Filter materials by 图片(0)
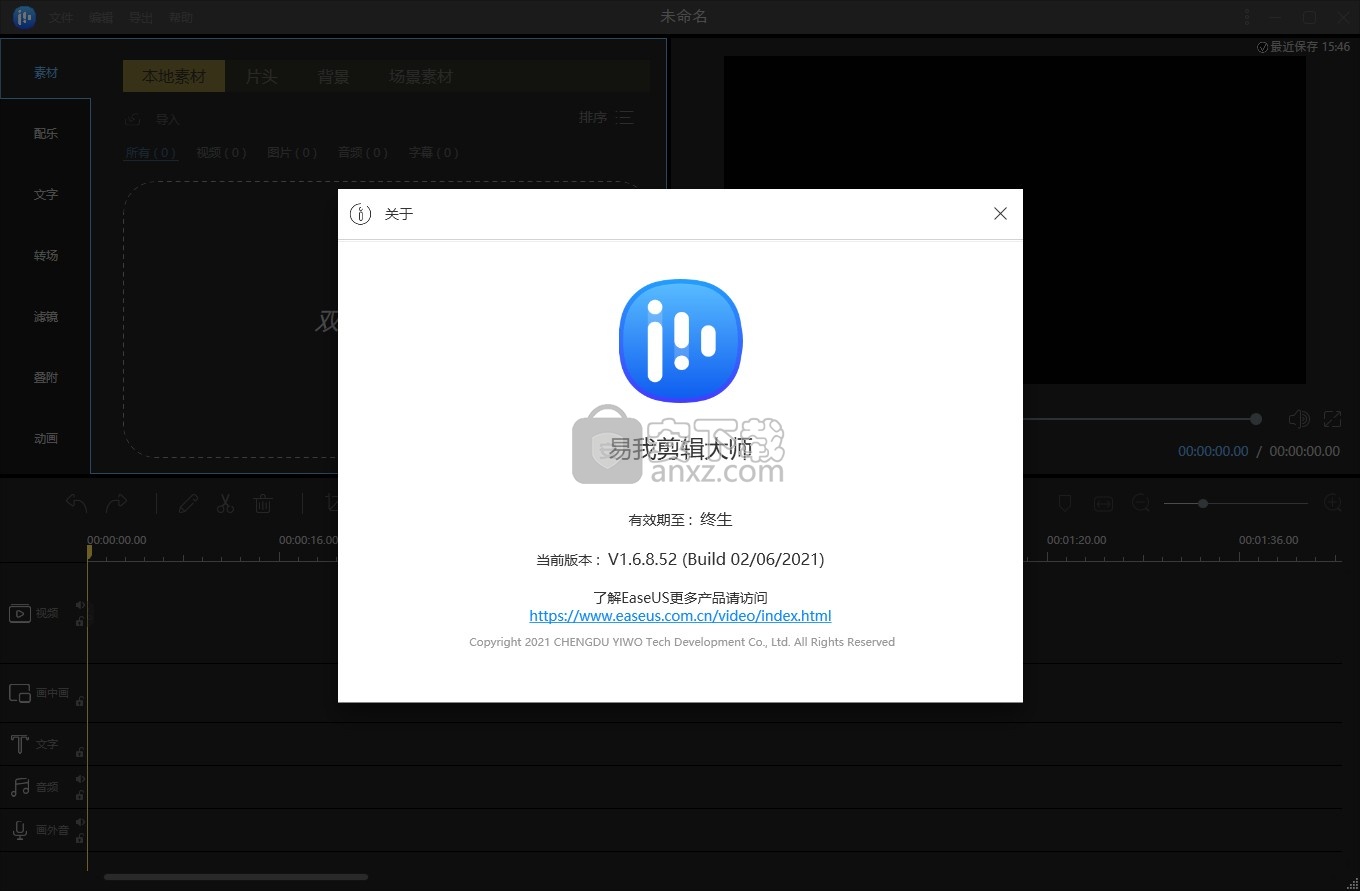 click(x=292, y=153)
